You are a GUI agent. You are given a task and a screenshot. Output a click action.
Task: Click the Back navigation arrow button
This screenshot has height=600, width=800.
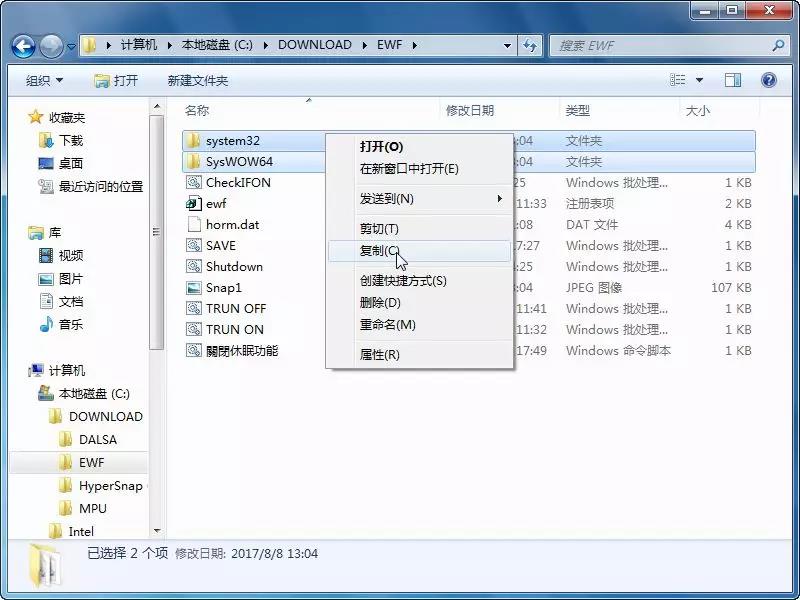tap(24, 46)
